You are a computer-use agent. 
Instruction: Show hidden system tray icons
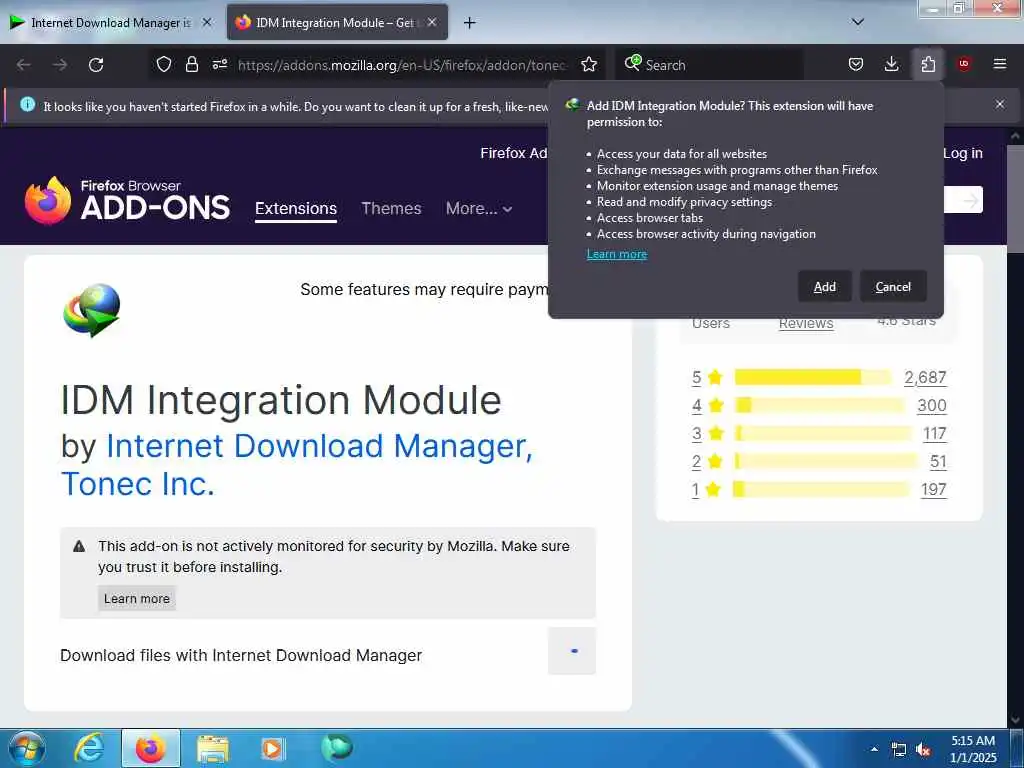point(874,749)
